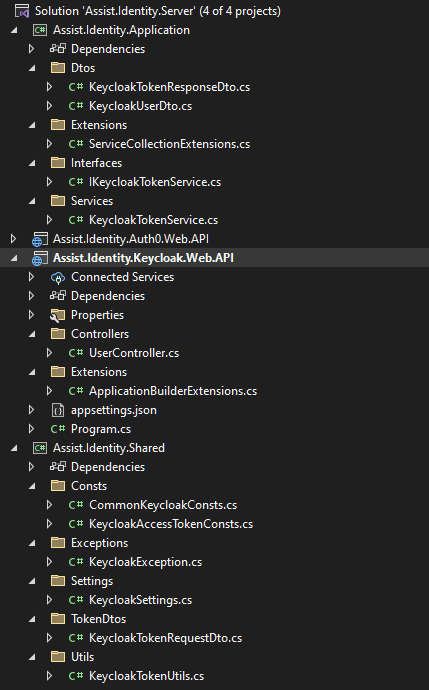The width and height of the screenshot is (429, 690).
Task: Click the C# icon beside Program.cs
Action: pos(58,429)
